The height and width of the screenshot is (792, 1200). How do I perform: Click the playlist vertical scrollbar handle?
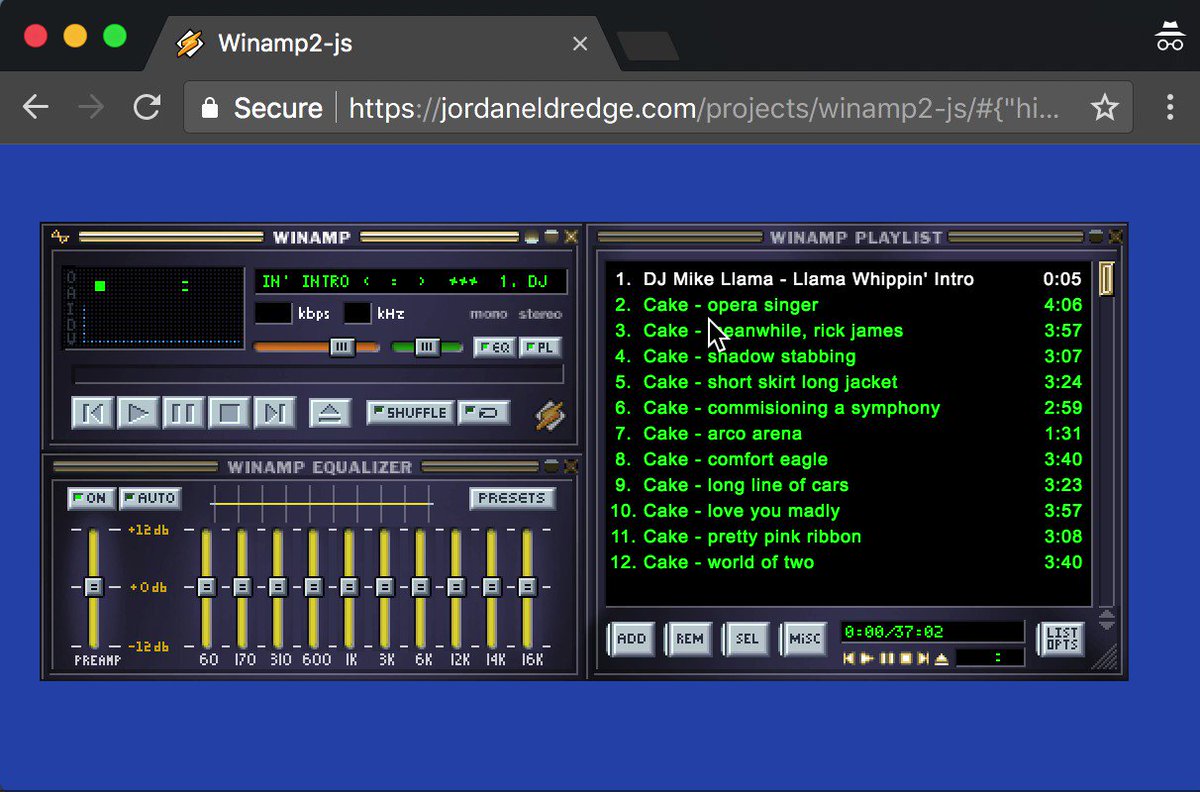[1106, 279]
